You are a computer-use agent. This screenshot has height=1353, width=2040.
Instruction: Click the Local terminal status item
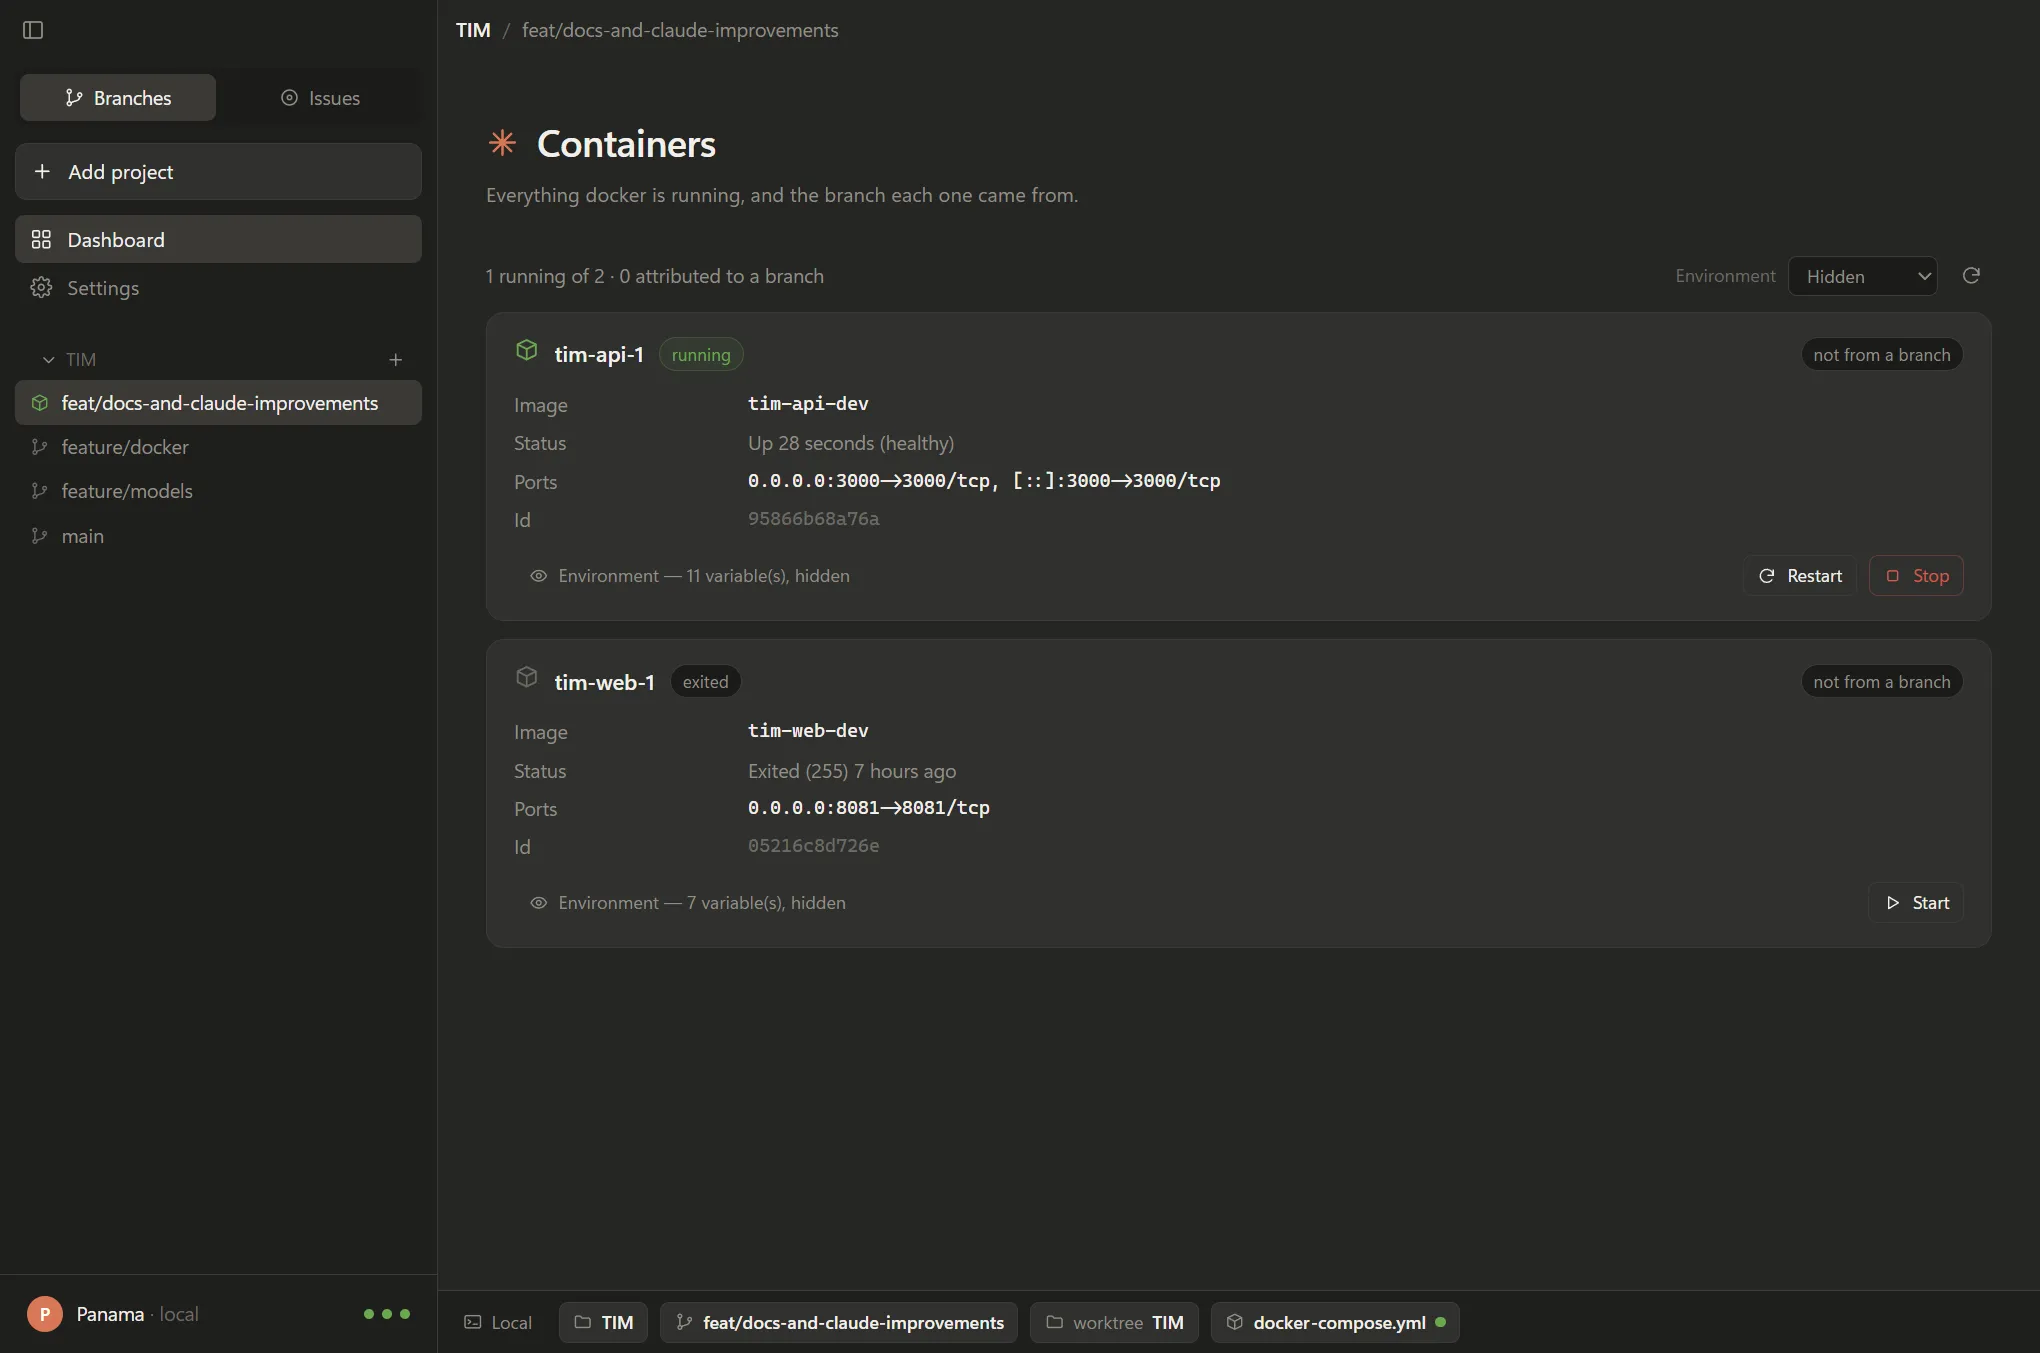[498, 1323]
